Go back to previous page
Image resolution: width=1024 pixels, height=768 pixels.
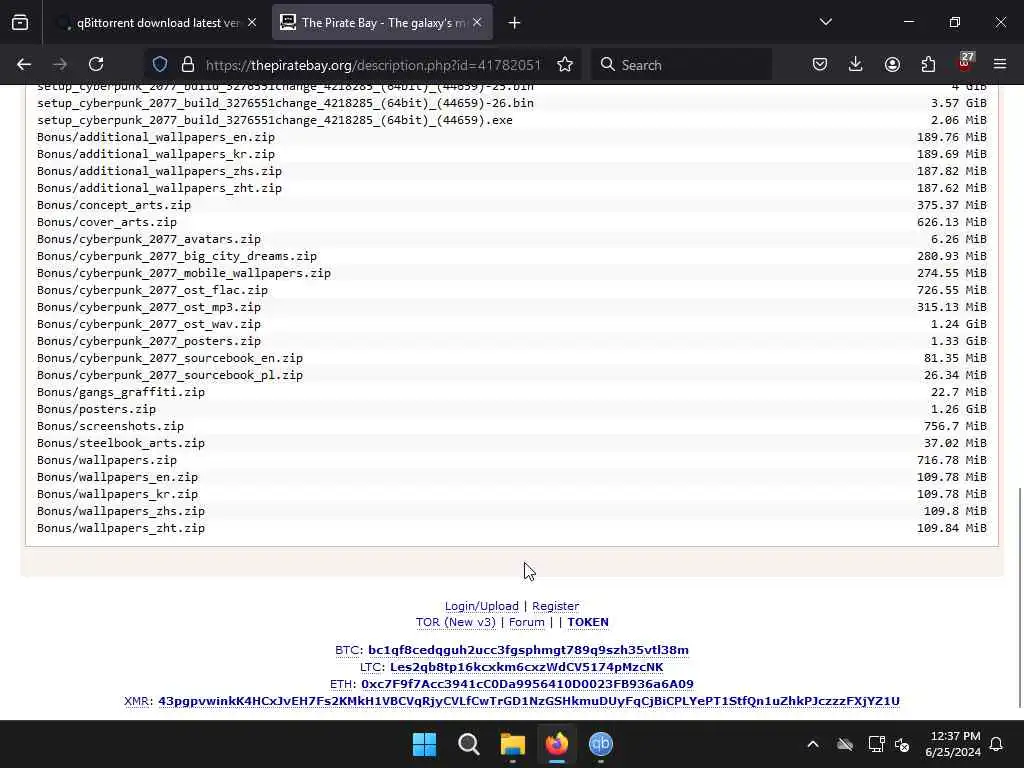[x=24, y=64]
